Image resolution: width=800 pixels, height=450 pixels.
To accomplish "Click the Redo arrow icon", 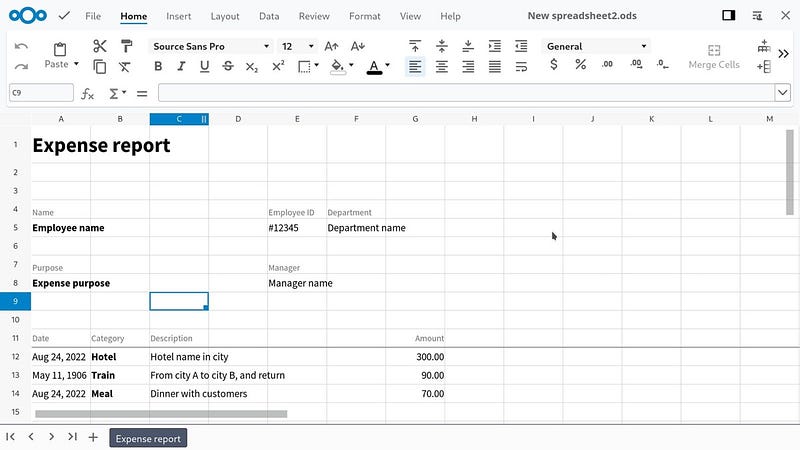I will (x=21, y=66).
